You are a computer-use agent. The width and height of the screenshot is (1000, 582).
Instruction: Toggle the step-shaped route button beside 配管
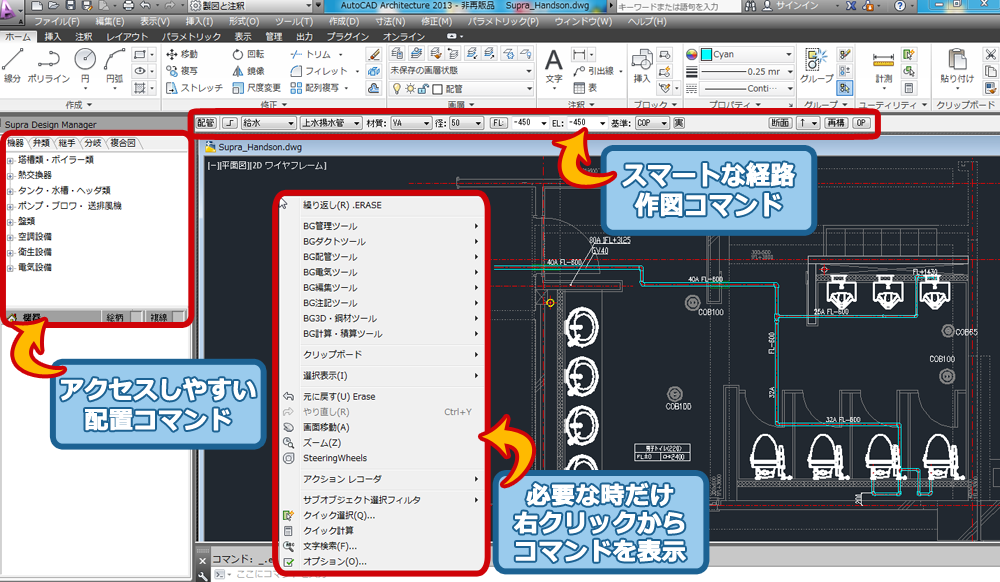[230, 122]
